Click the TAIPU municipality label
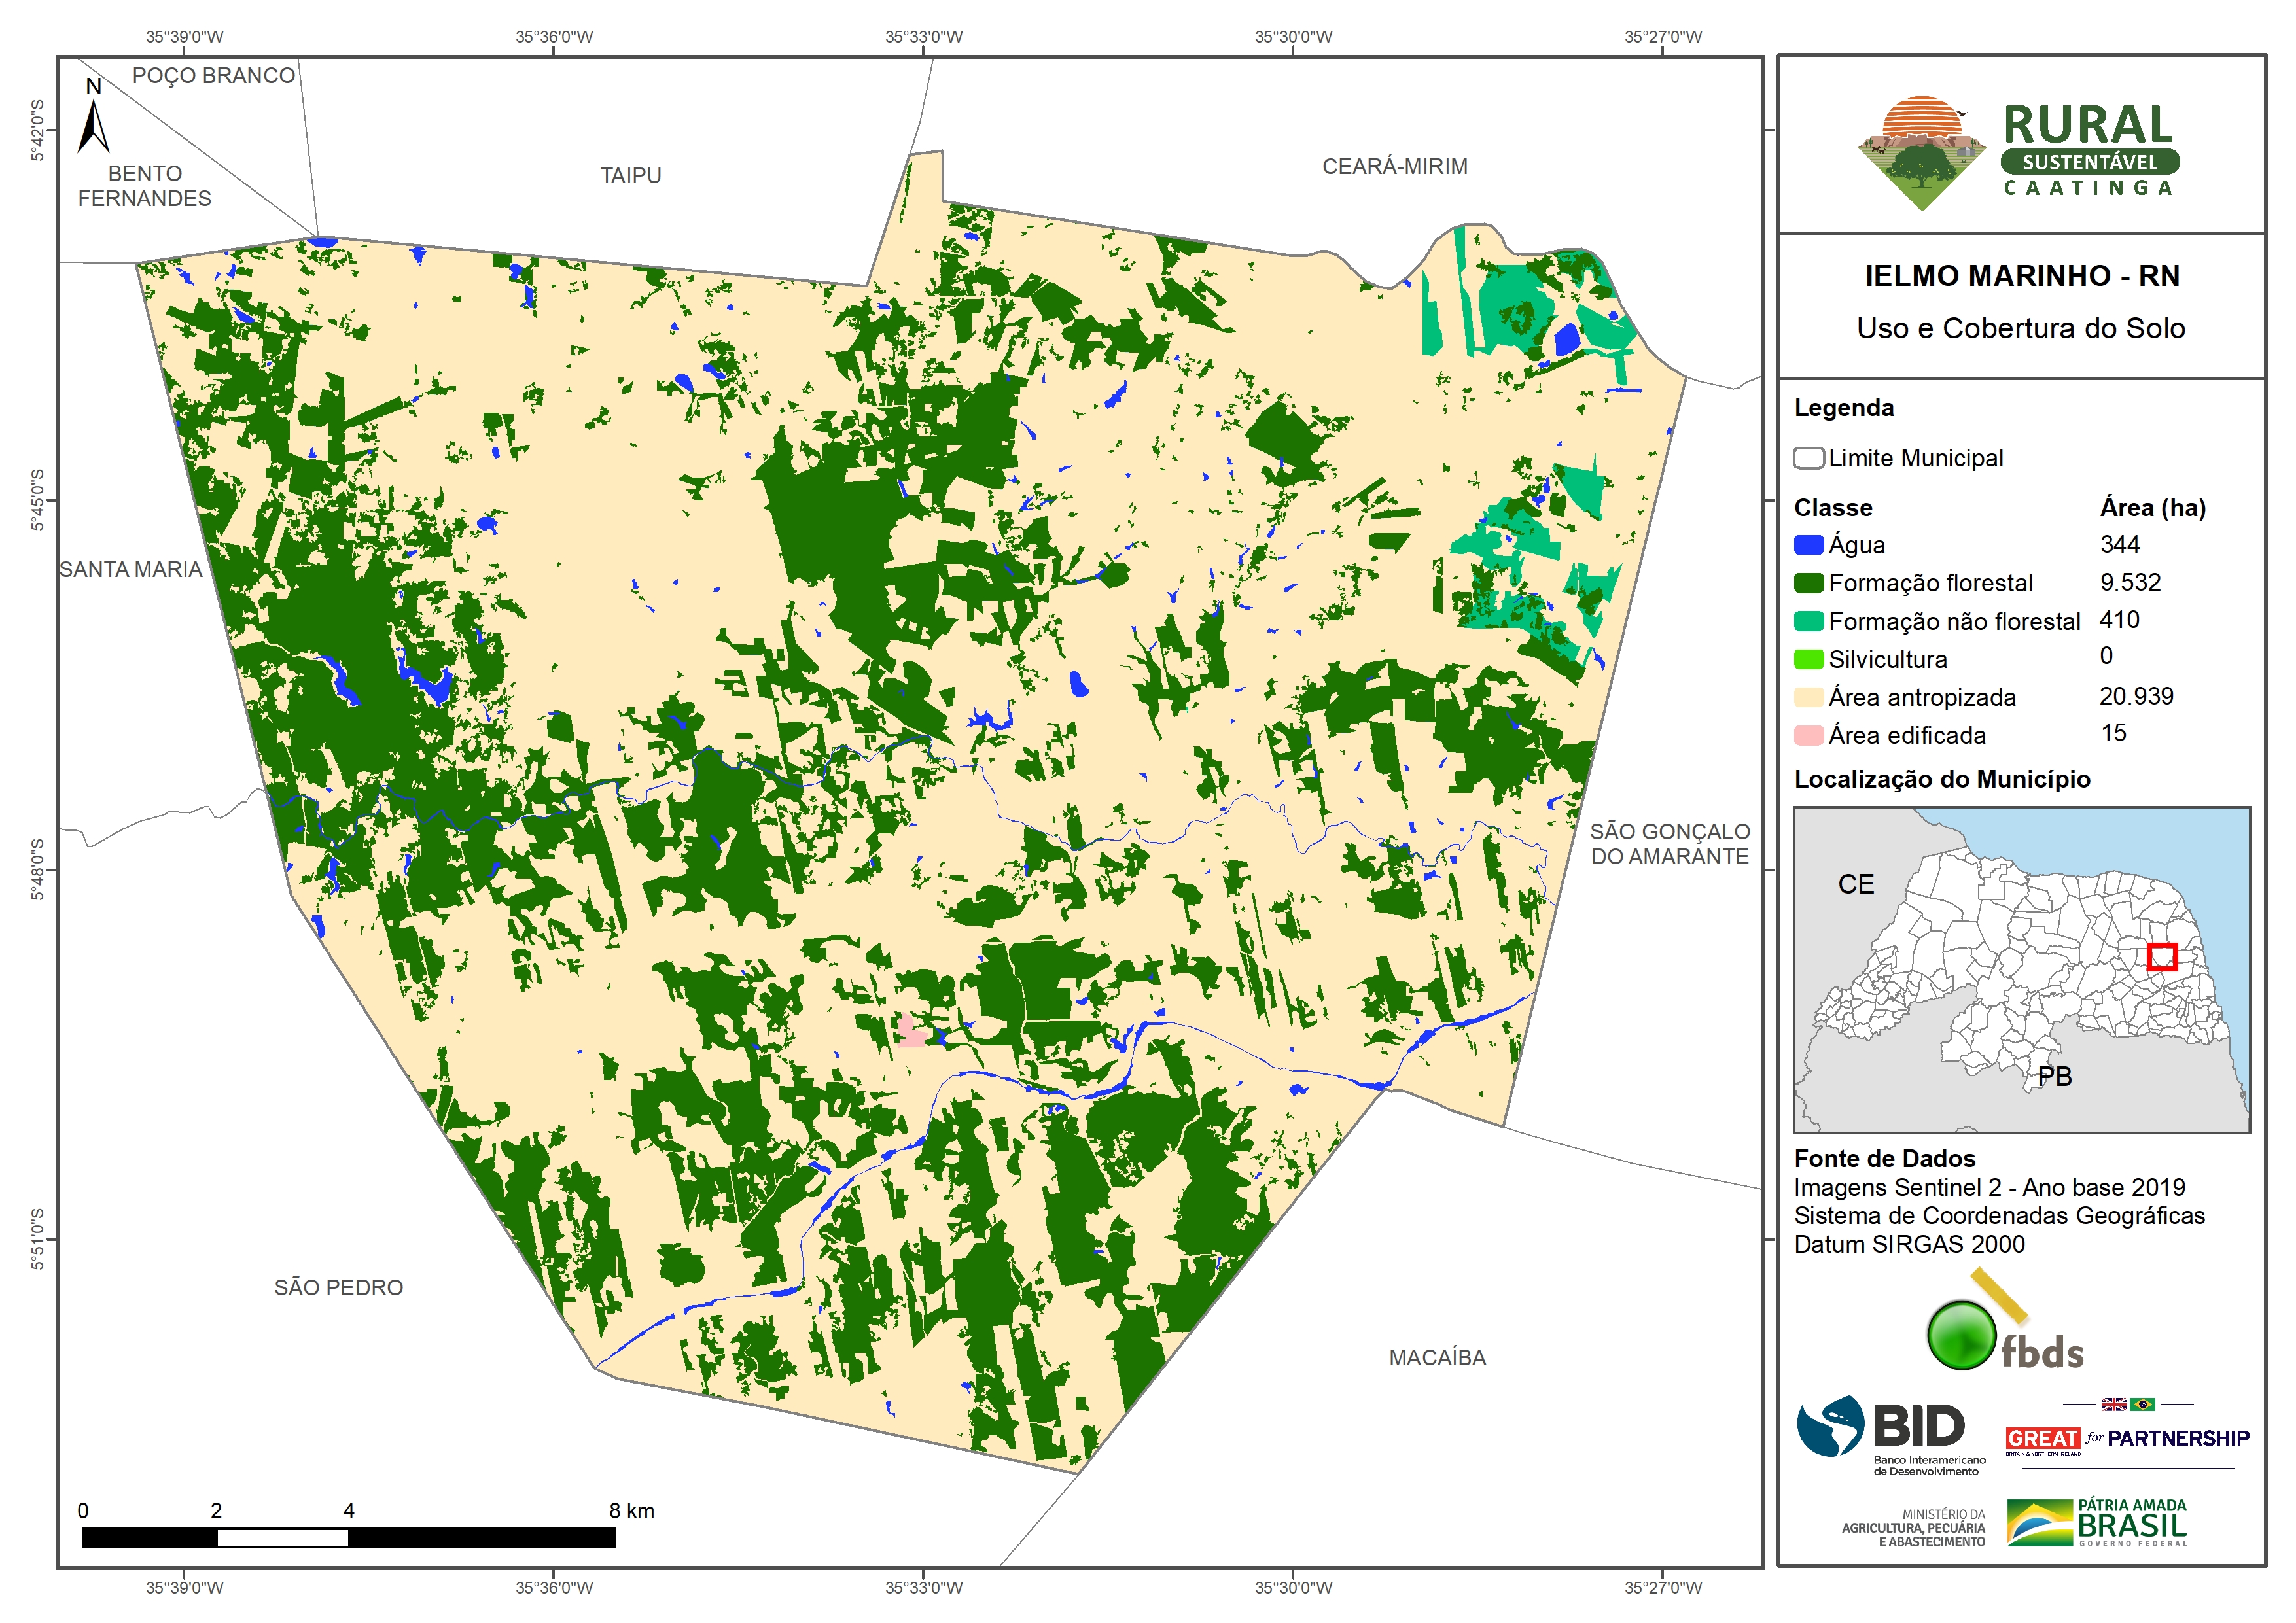The width and height of the screenshot is (2296, 1623). (x=630, y=176)
